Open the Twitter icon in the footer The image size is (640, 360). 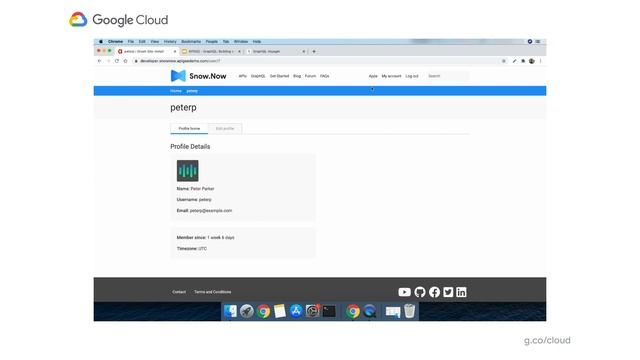448,292
